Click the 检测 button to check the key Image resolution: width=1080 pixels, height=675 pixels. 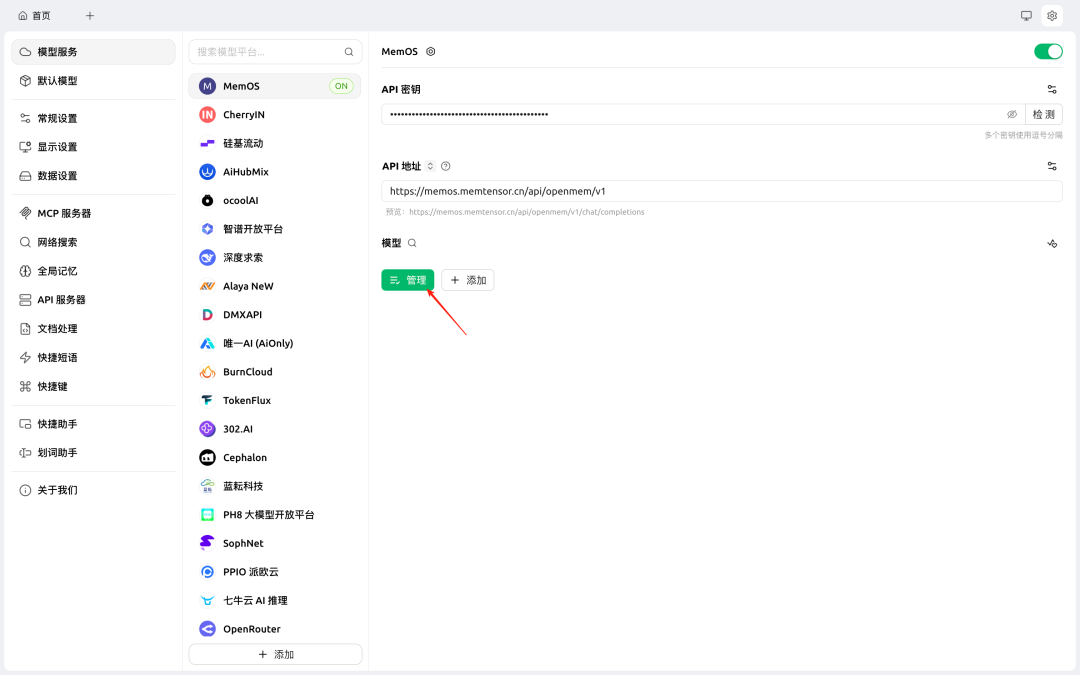[1043, 114]
